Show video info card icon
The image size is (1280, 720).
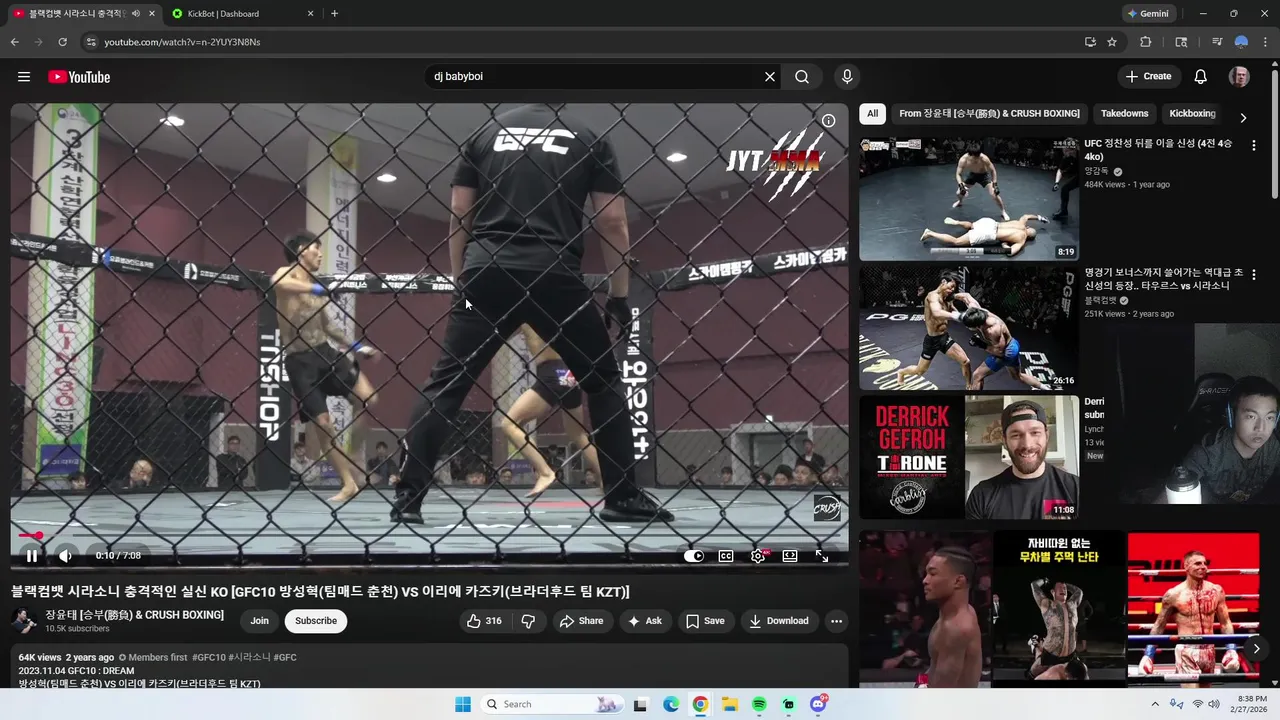click(x=828, y=121)
